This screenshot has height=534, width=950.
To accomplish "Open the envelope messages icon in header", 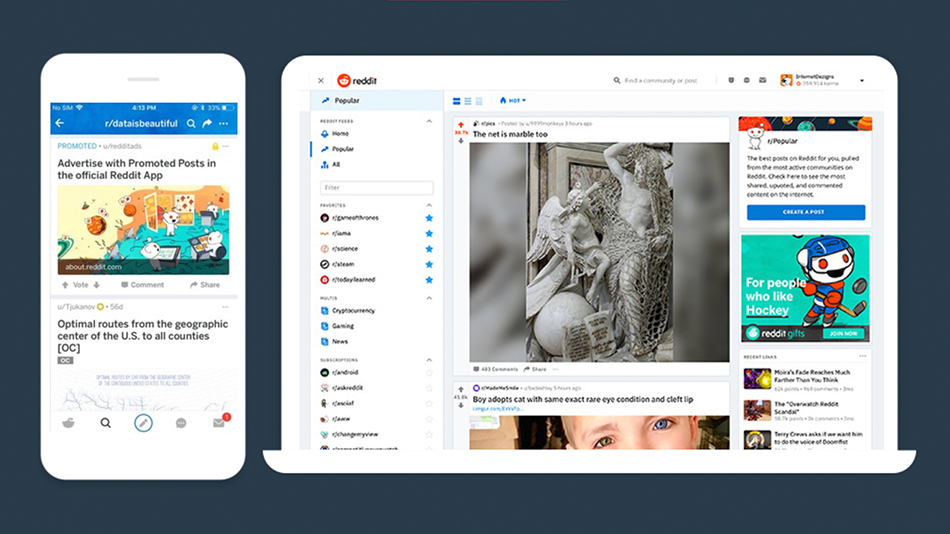I will point(763,80).
